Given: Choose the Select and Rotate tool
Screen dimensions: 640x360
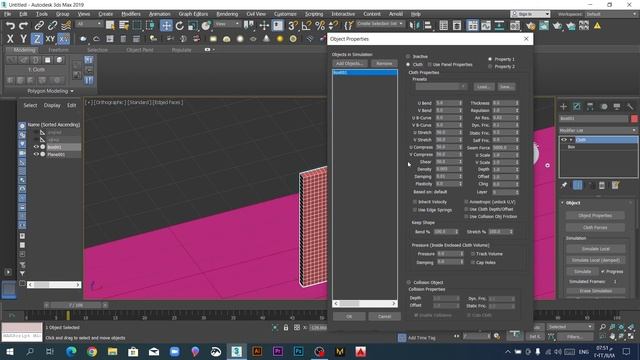Looking at the screenshot, I should click(x=180, y=26).
